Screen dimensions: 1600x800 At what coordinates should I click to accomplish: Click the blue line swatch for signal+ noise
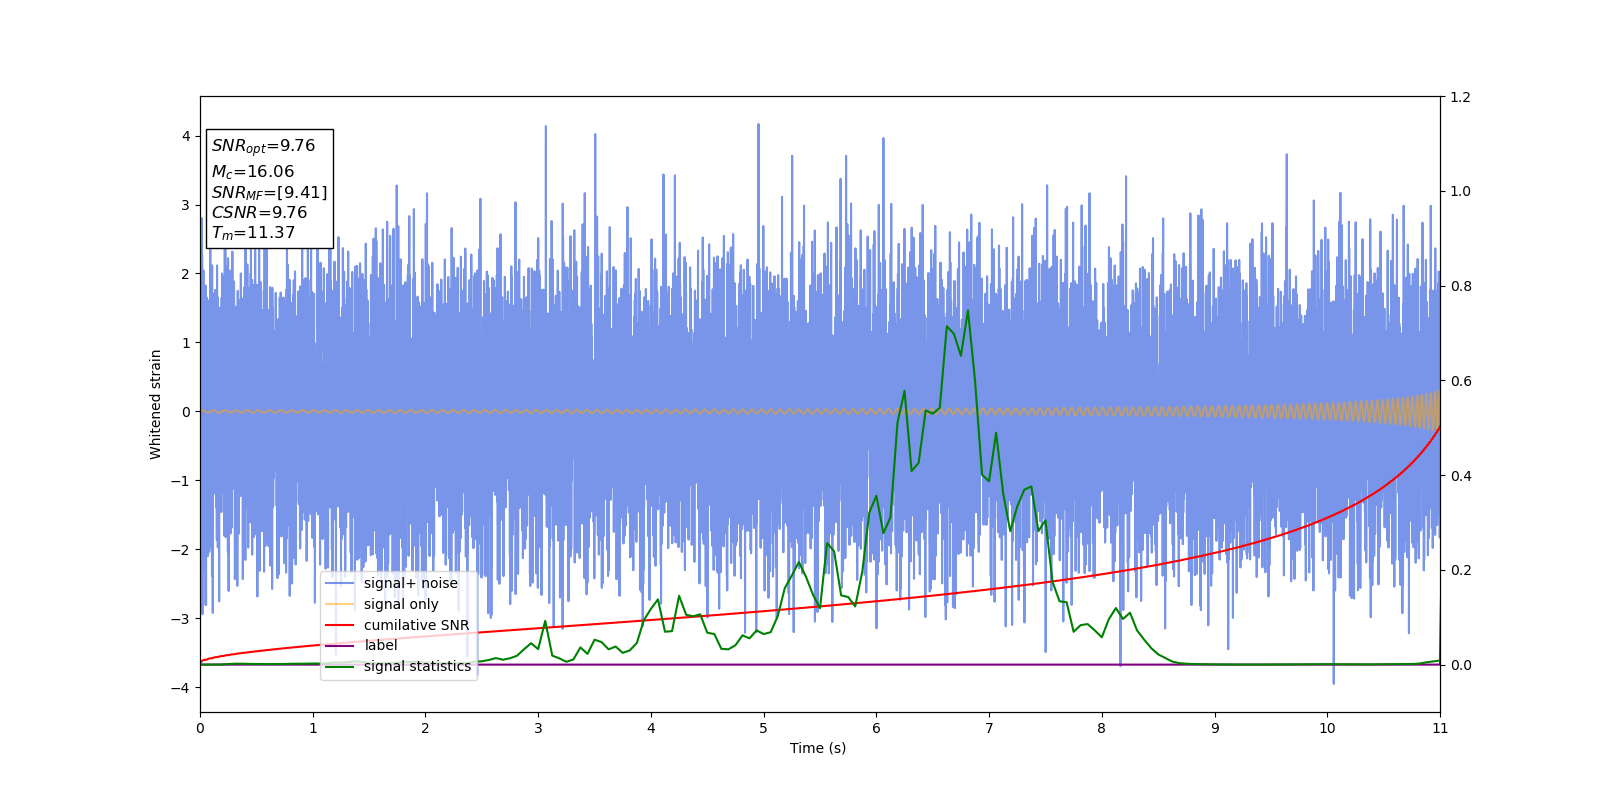[340, 584]
